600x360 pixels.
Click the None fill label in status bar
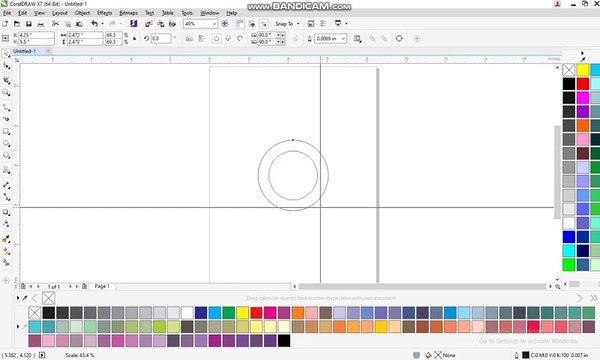point(449,355)
